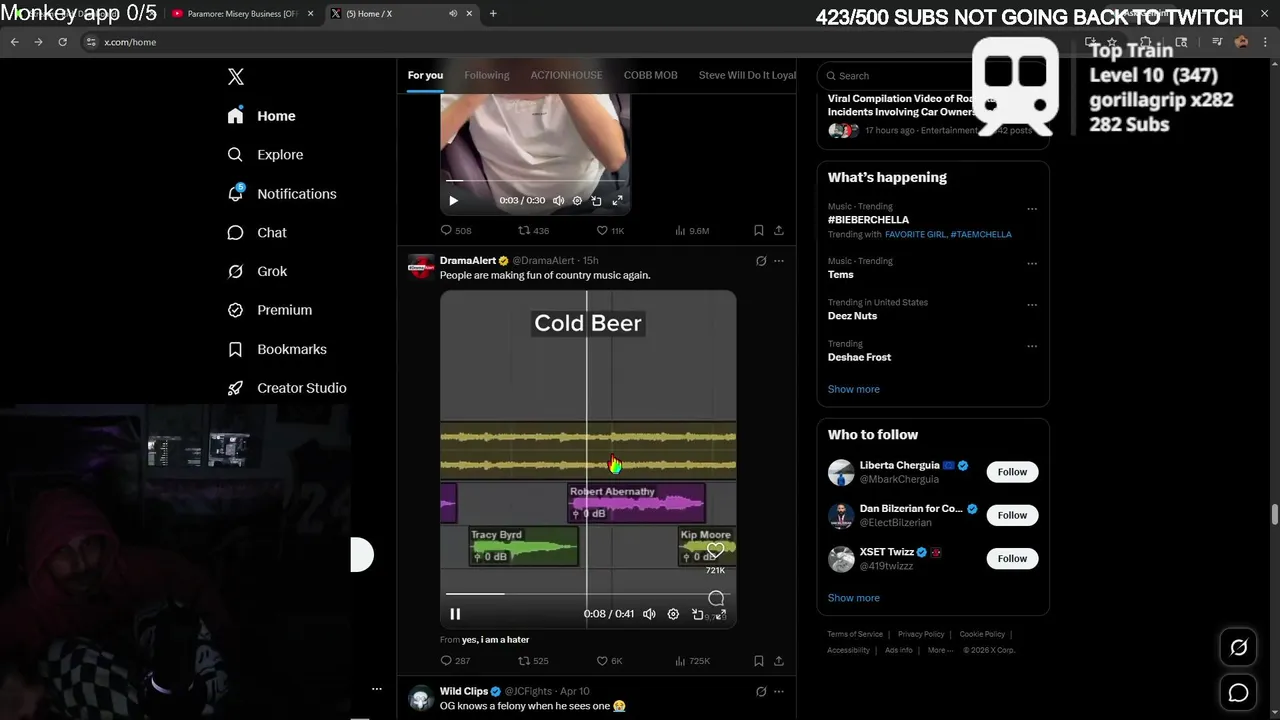This screenshot has height=720, width=1280.
Task: Bookmark the DramaAlert post with 725K views
Action: tap(759, 661)
